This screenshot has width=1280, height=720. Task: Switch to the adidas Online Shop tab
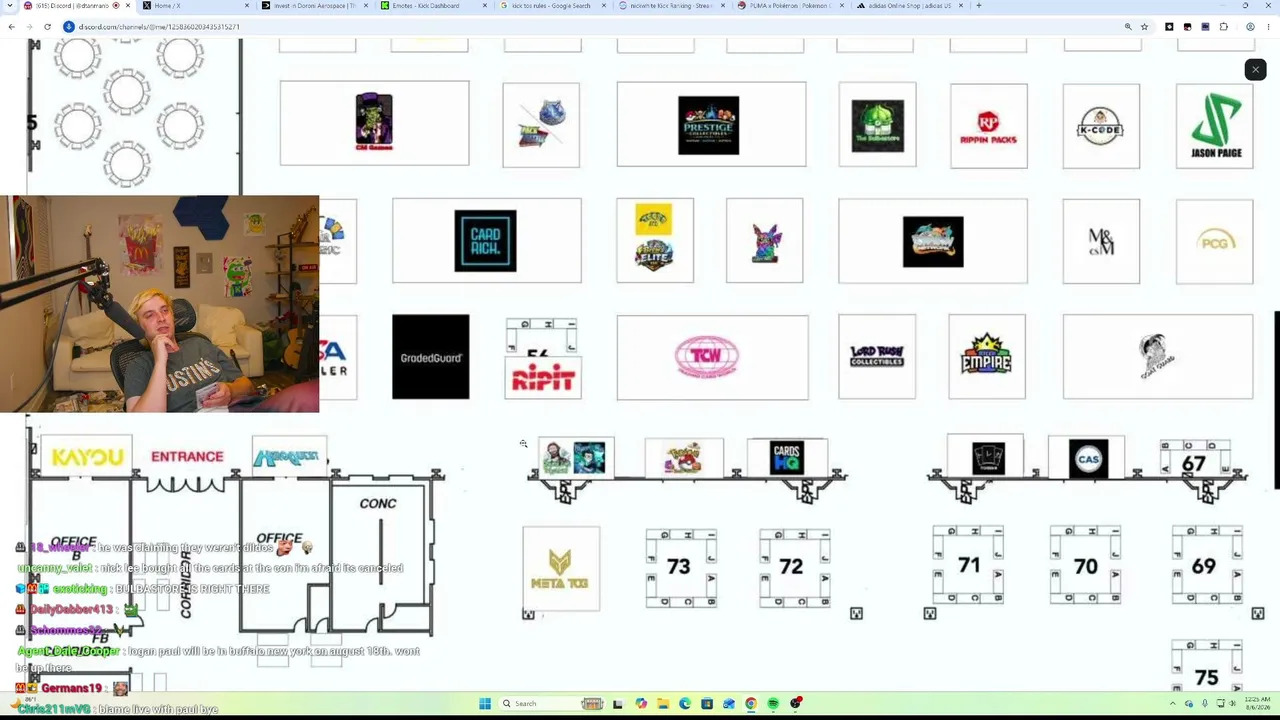(x=910, y=6)
